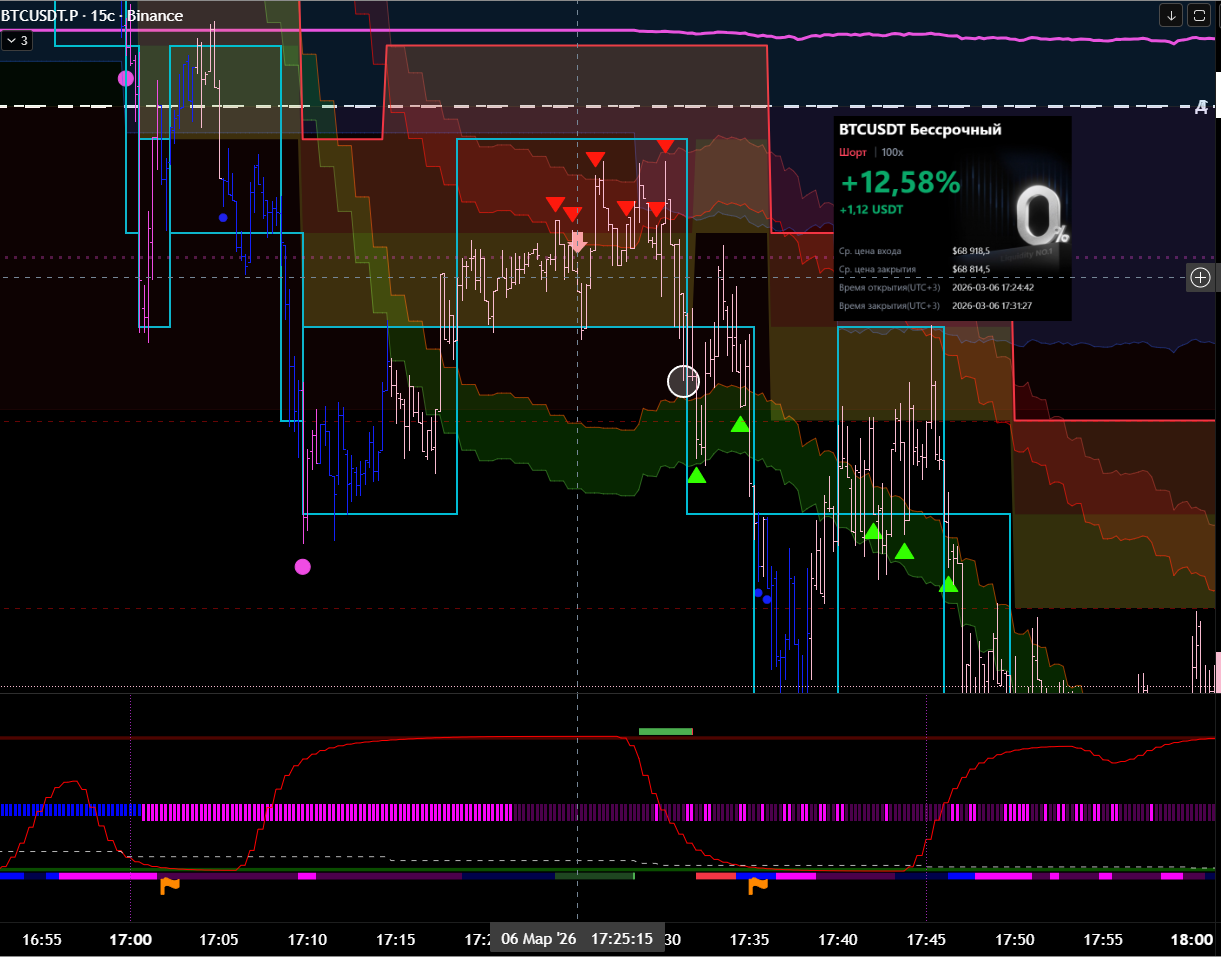This screenshot has height=957, width=1221.
Task: Click the 18:00 label on the time axis
Action: [1193, 939]
